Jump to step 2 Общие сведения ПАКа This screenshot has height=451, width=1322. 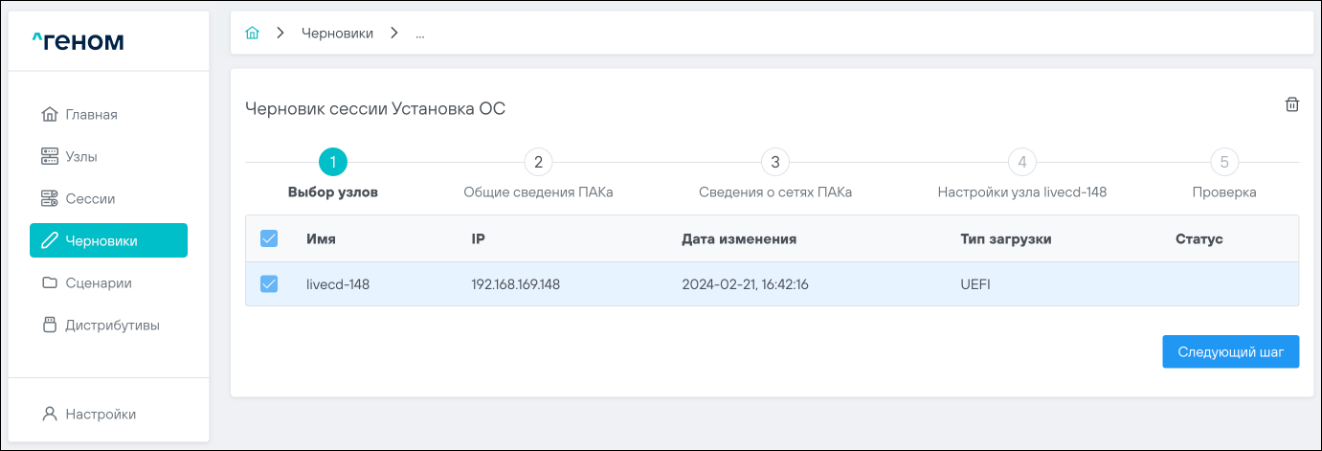pyautogui.click(x=538, y=163)
